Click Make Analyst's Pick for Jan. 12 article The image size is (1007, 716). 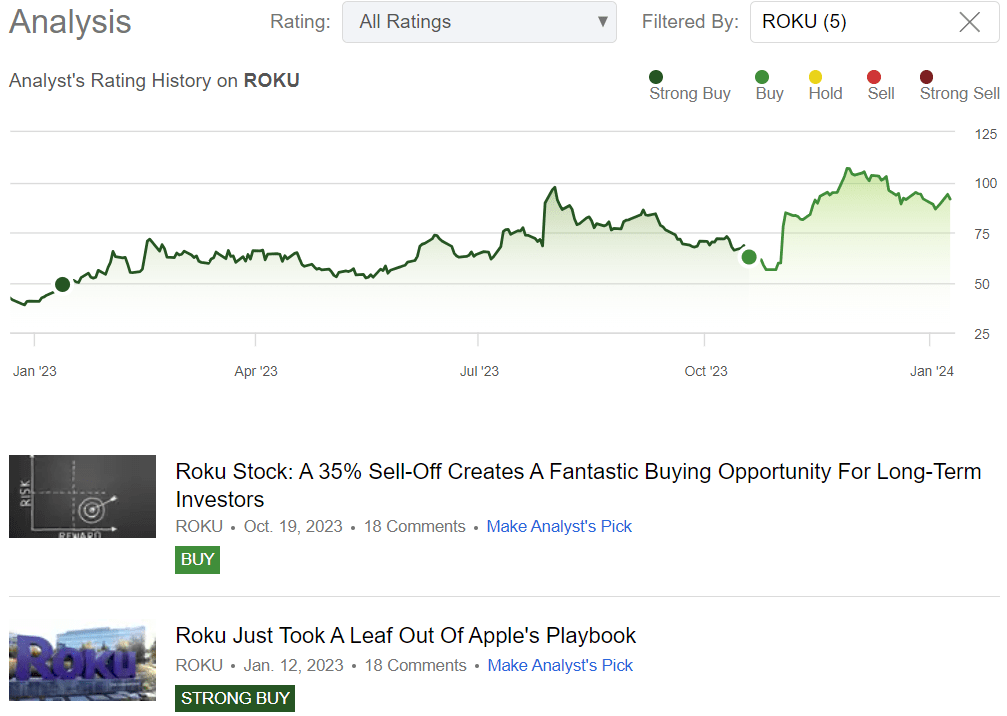tap(560, 665)
